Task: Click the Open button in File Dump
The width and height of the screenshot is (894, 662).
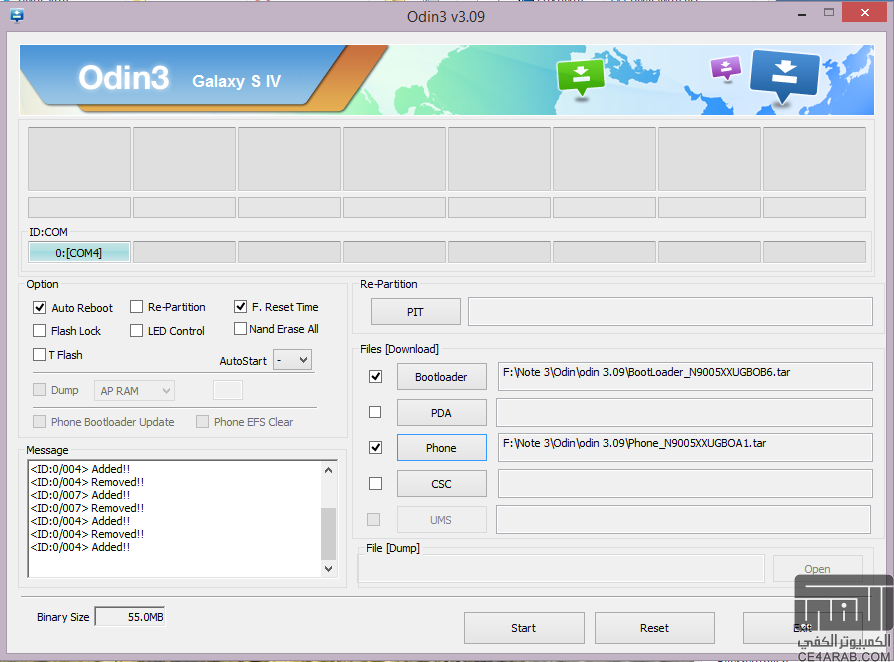Action: [x=818, y=568]
